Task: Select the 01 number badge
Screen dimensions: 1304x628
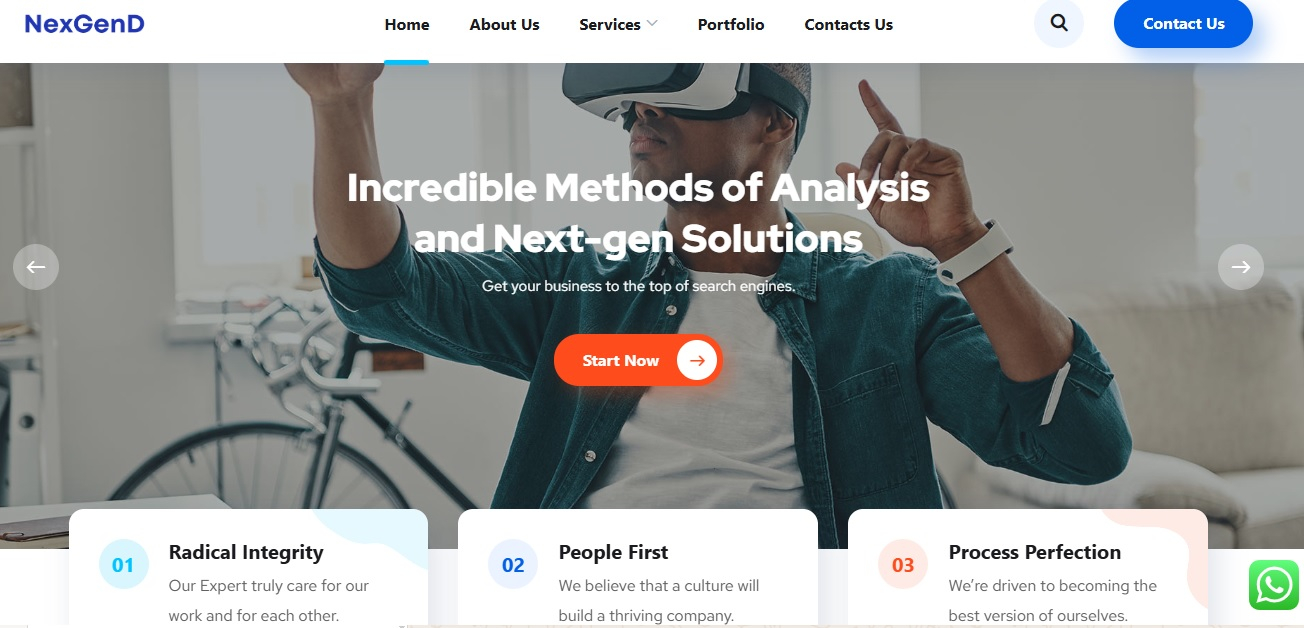Action: tap(123, 565)
